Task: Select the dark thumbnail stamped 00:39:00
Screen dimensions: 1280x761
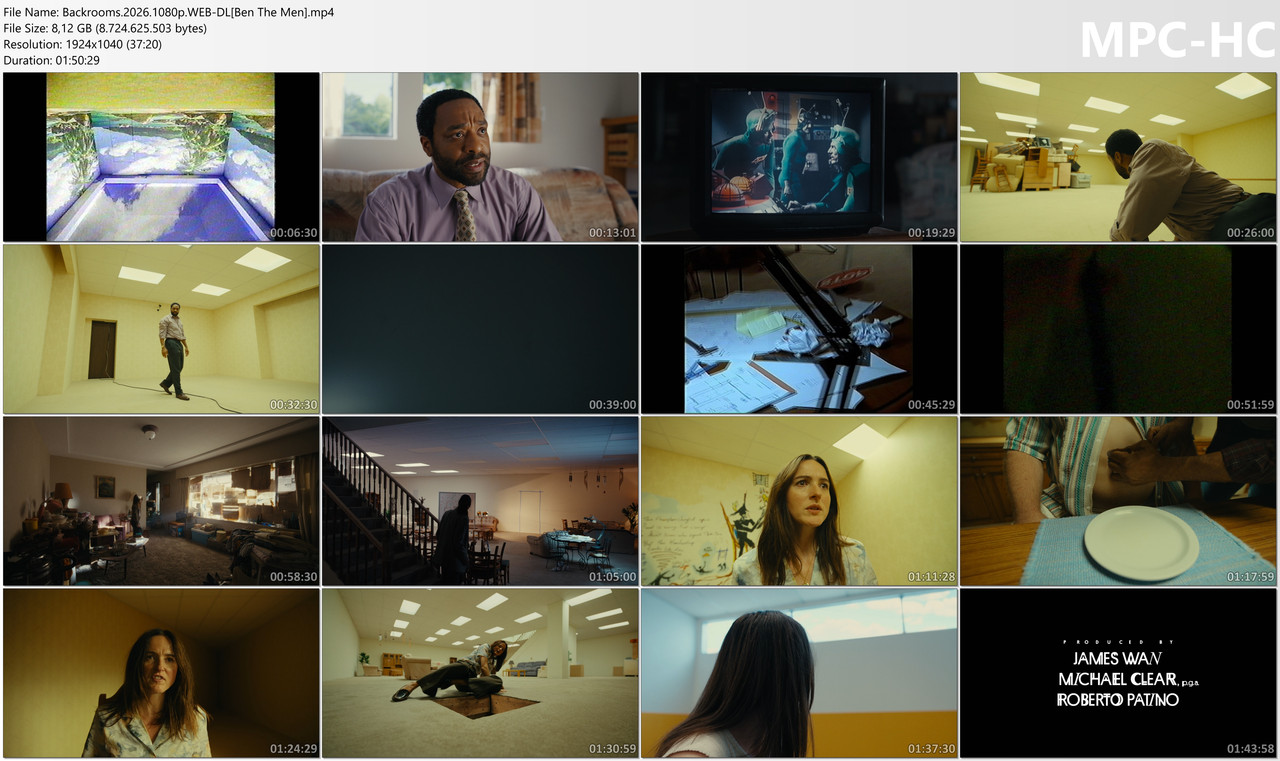Action: [480, 329]
